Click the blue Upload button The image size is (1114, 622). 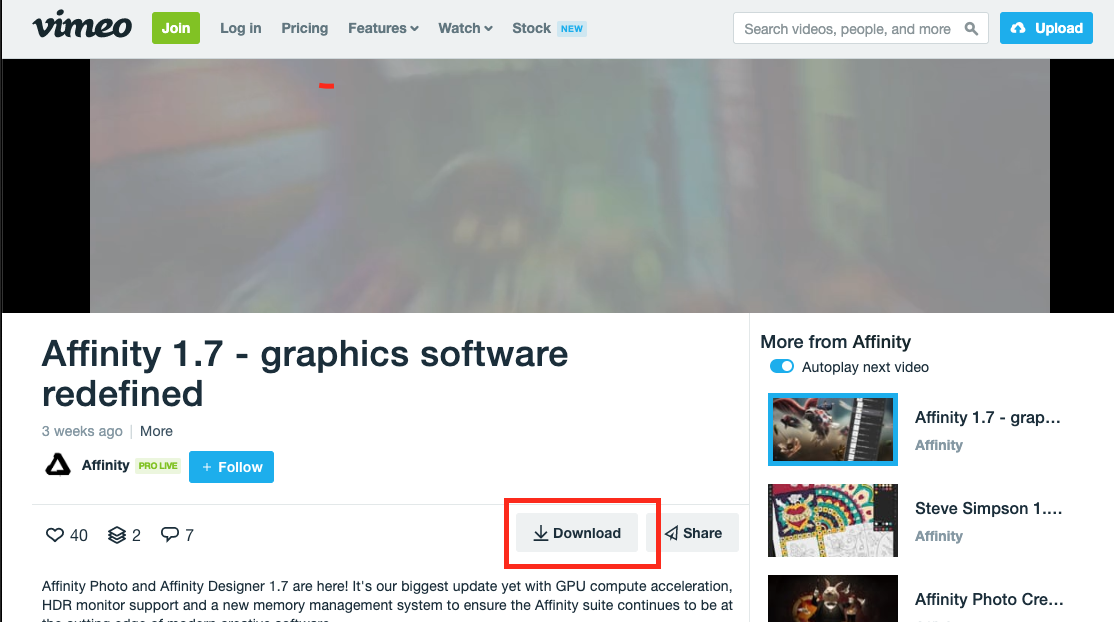coord(1047,28)
